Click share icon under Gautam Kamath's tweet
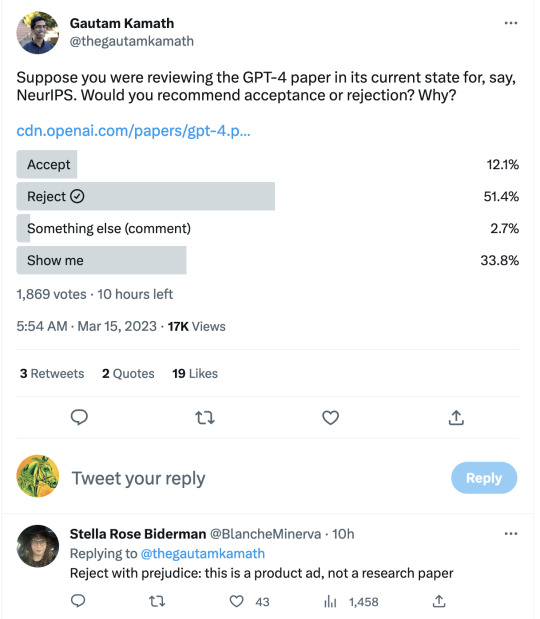 pyautogui.click(x=456, y=417)
